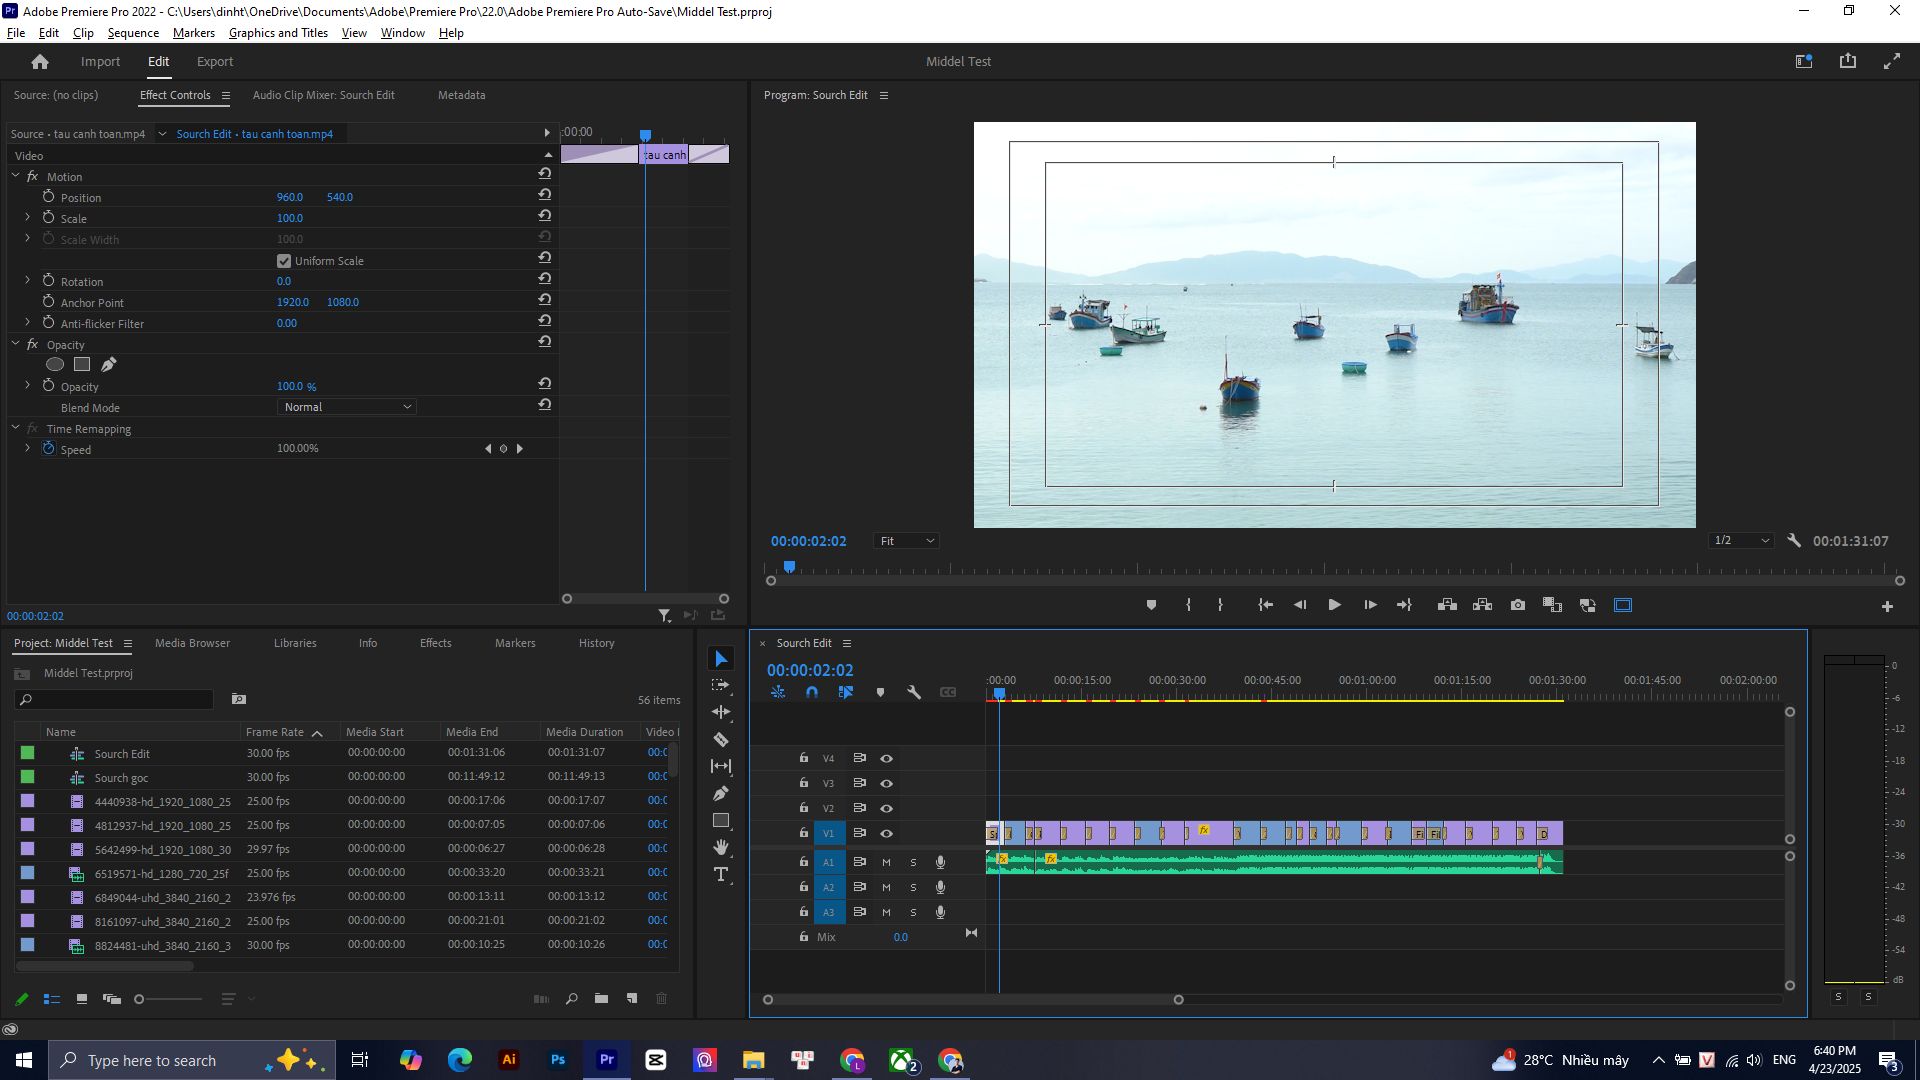The width and height of the screenshot is (1920, 1080).
Task: Click the Home icon
Action: point(40,62)
